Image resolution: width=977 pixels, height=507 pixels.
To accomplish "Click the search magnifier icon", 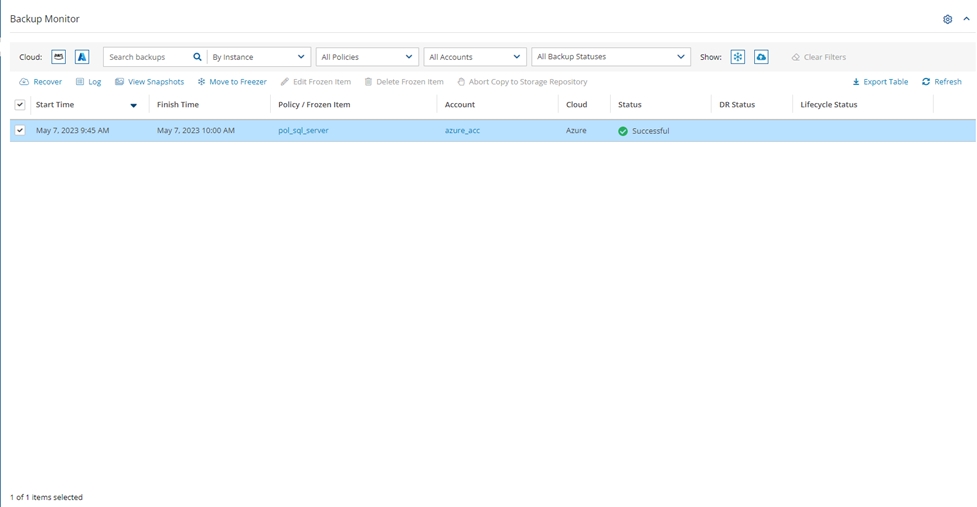I will click(197, 57).
